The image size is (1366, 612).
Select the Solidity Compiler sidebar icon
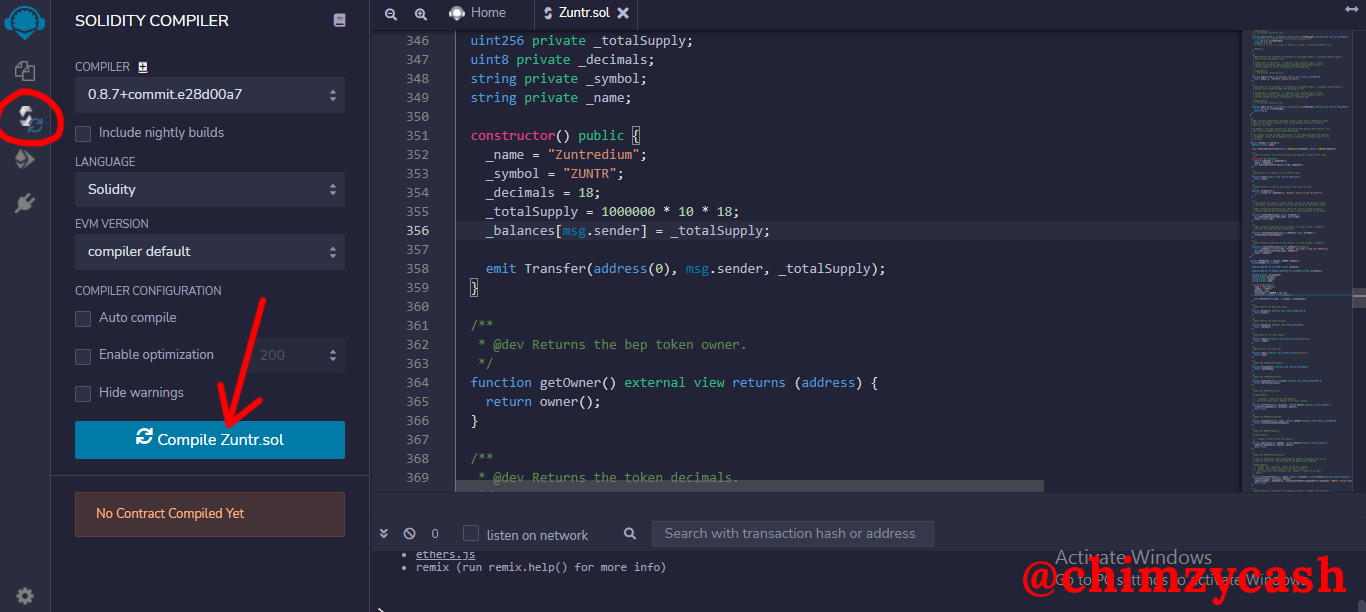29,118
